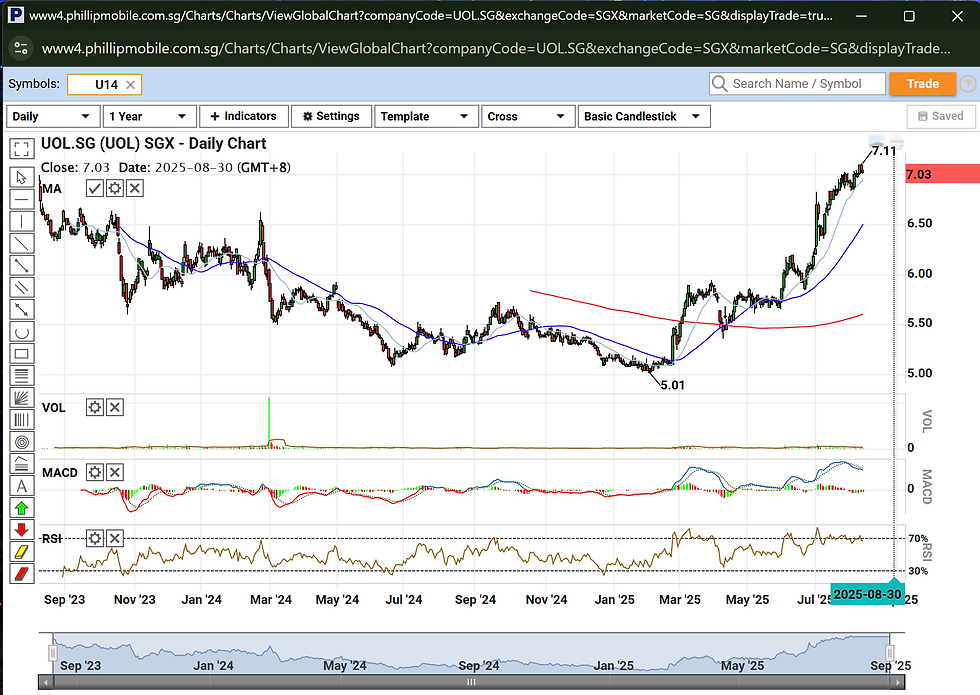
Task: Open the Template menu
Action: (x=424, y=117)
